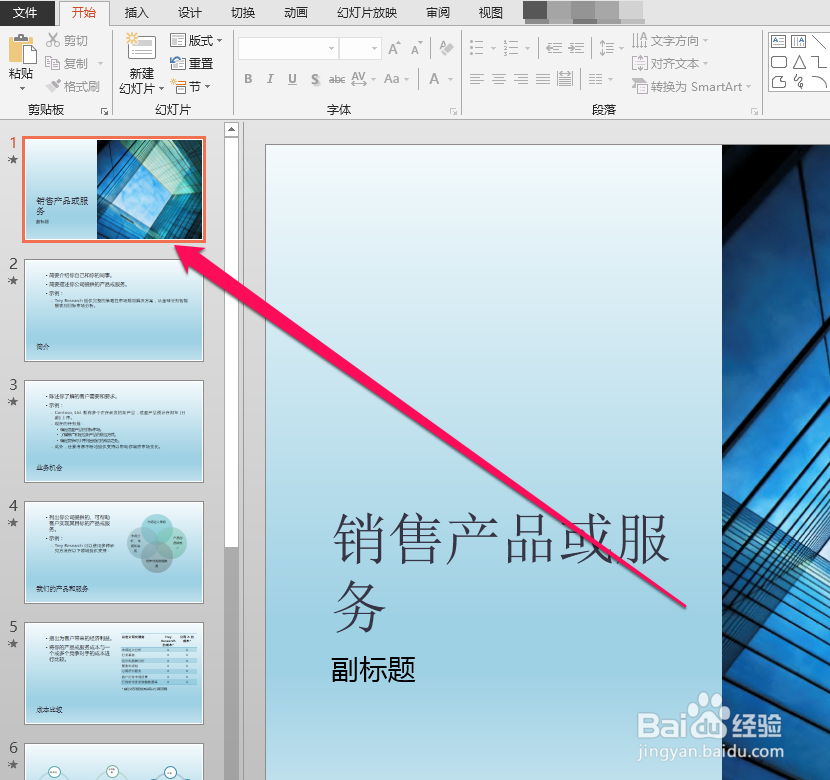830x780 pixels.
Task: Click scroll-up arrow in slide panel
Action: pos(231,129)
